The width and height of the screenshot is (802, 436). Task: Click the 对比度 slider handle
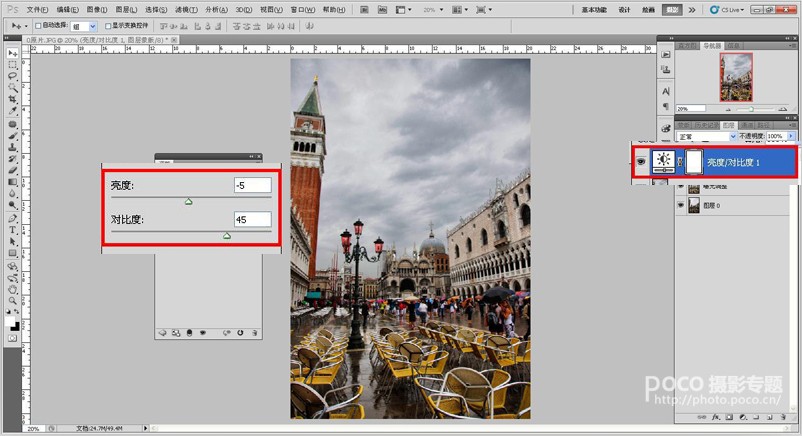pos(227,236)
